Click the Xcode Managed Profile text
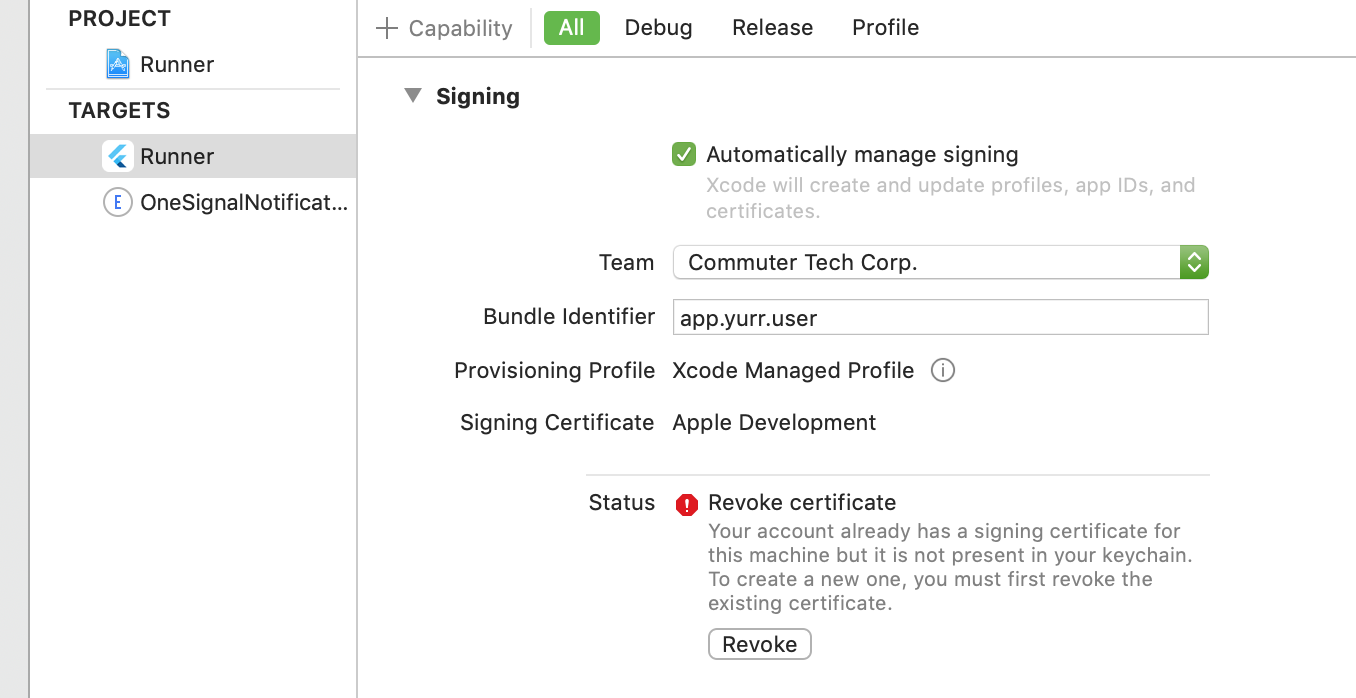Image resolution: width=1356 pixels, height=698 pixels. pos(793,371)
